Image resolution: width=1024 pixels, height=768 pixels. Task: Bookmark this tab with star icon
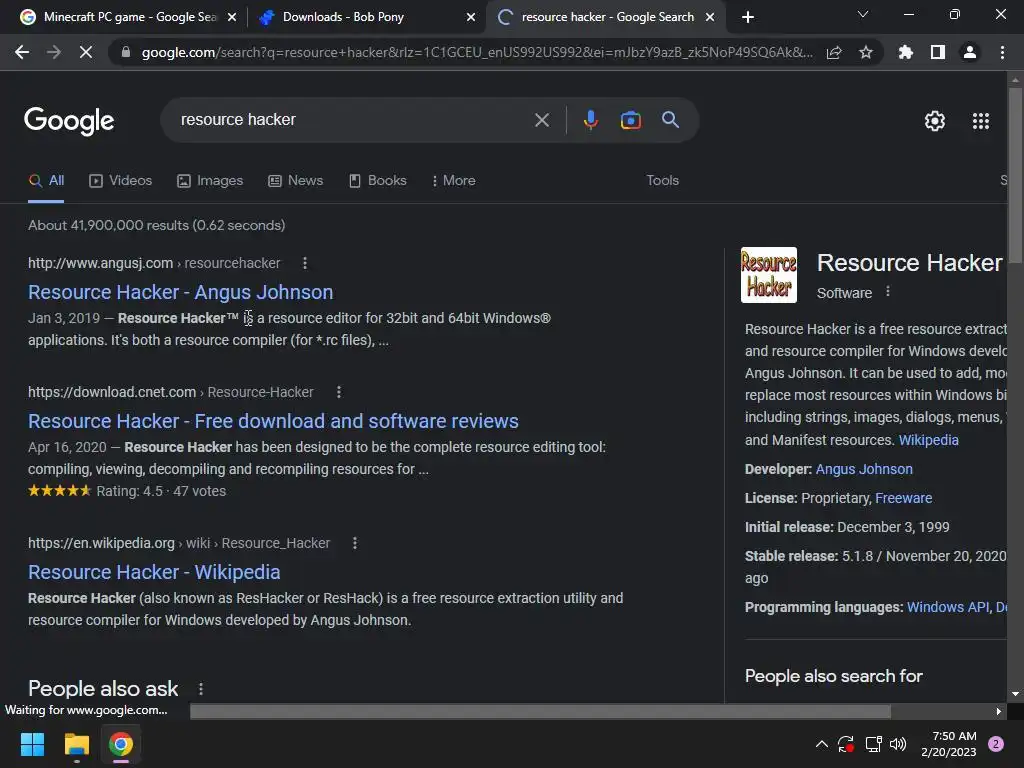(866, 52)
